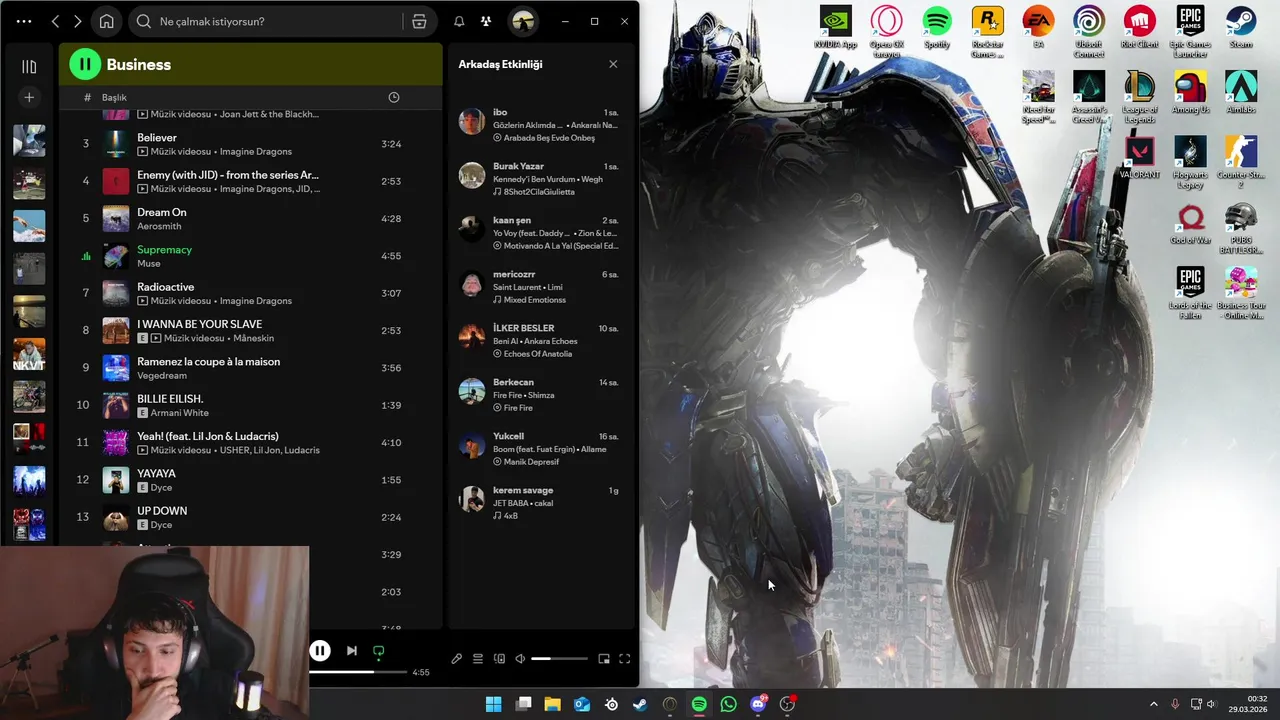Open NVIDIA App desktop shortcut

pos(836,28)
